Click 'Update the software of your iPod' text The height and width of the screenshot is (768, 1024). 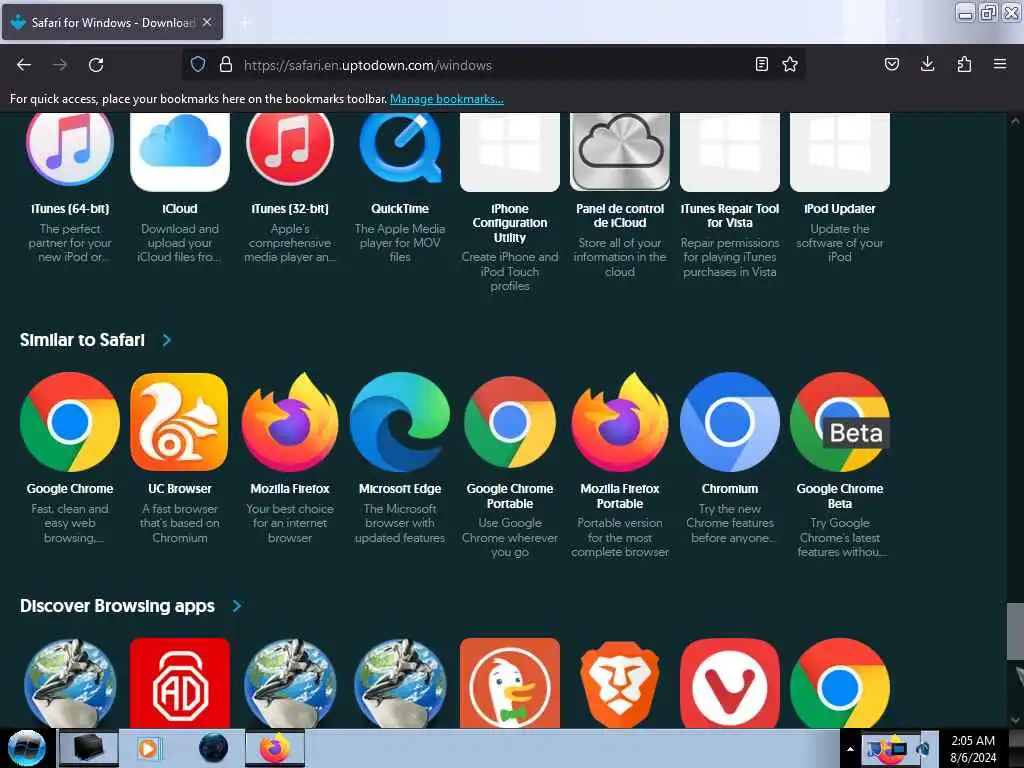[x=840, y=243]
